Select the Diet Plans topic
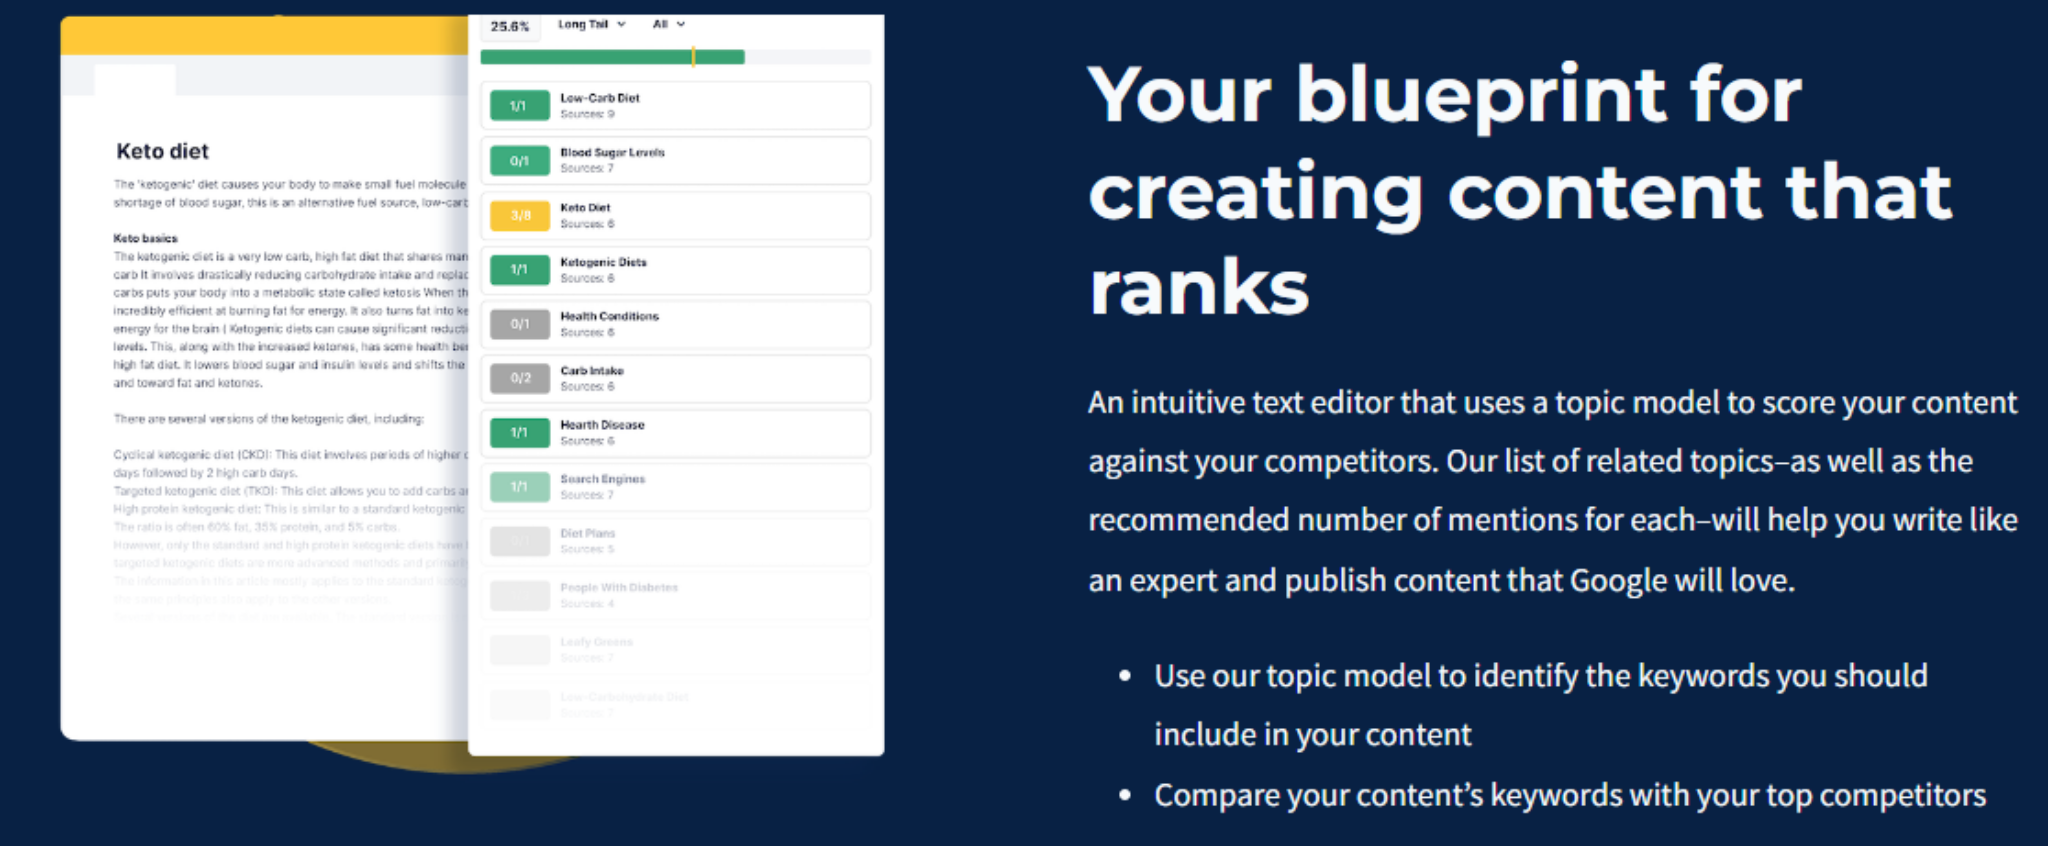Screen dimensions: 2048x846 pos(676,542)
